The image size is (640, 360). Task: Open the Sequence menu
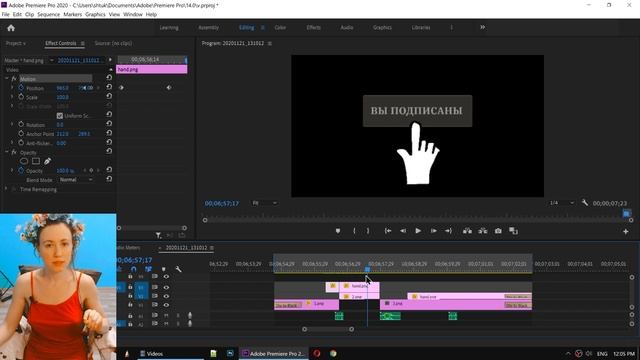(x=49, y=14)
